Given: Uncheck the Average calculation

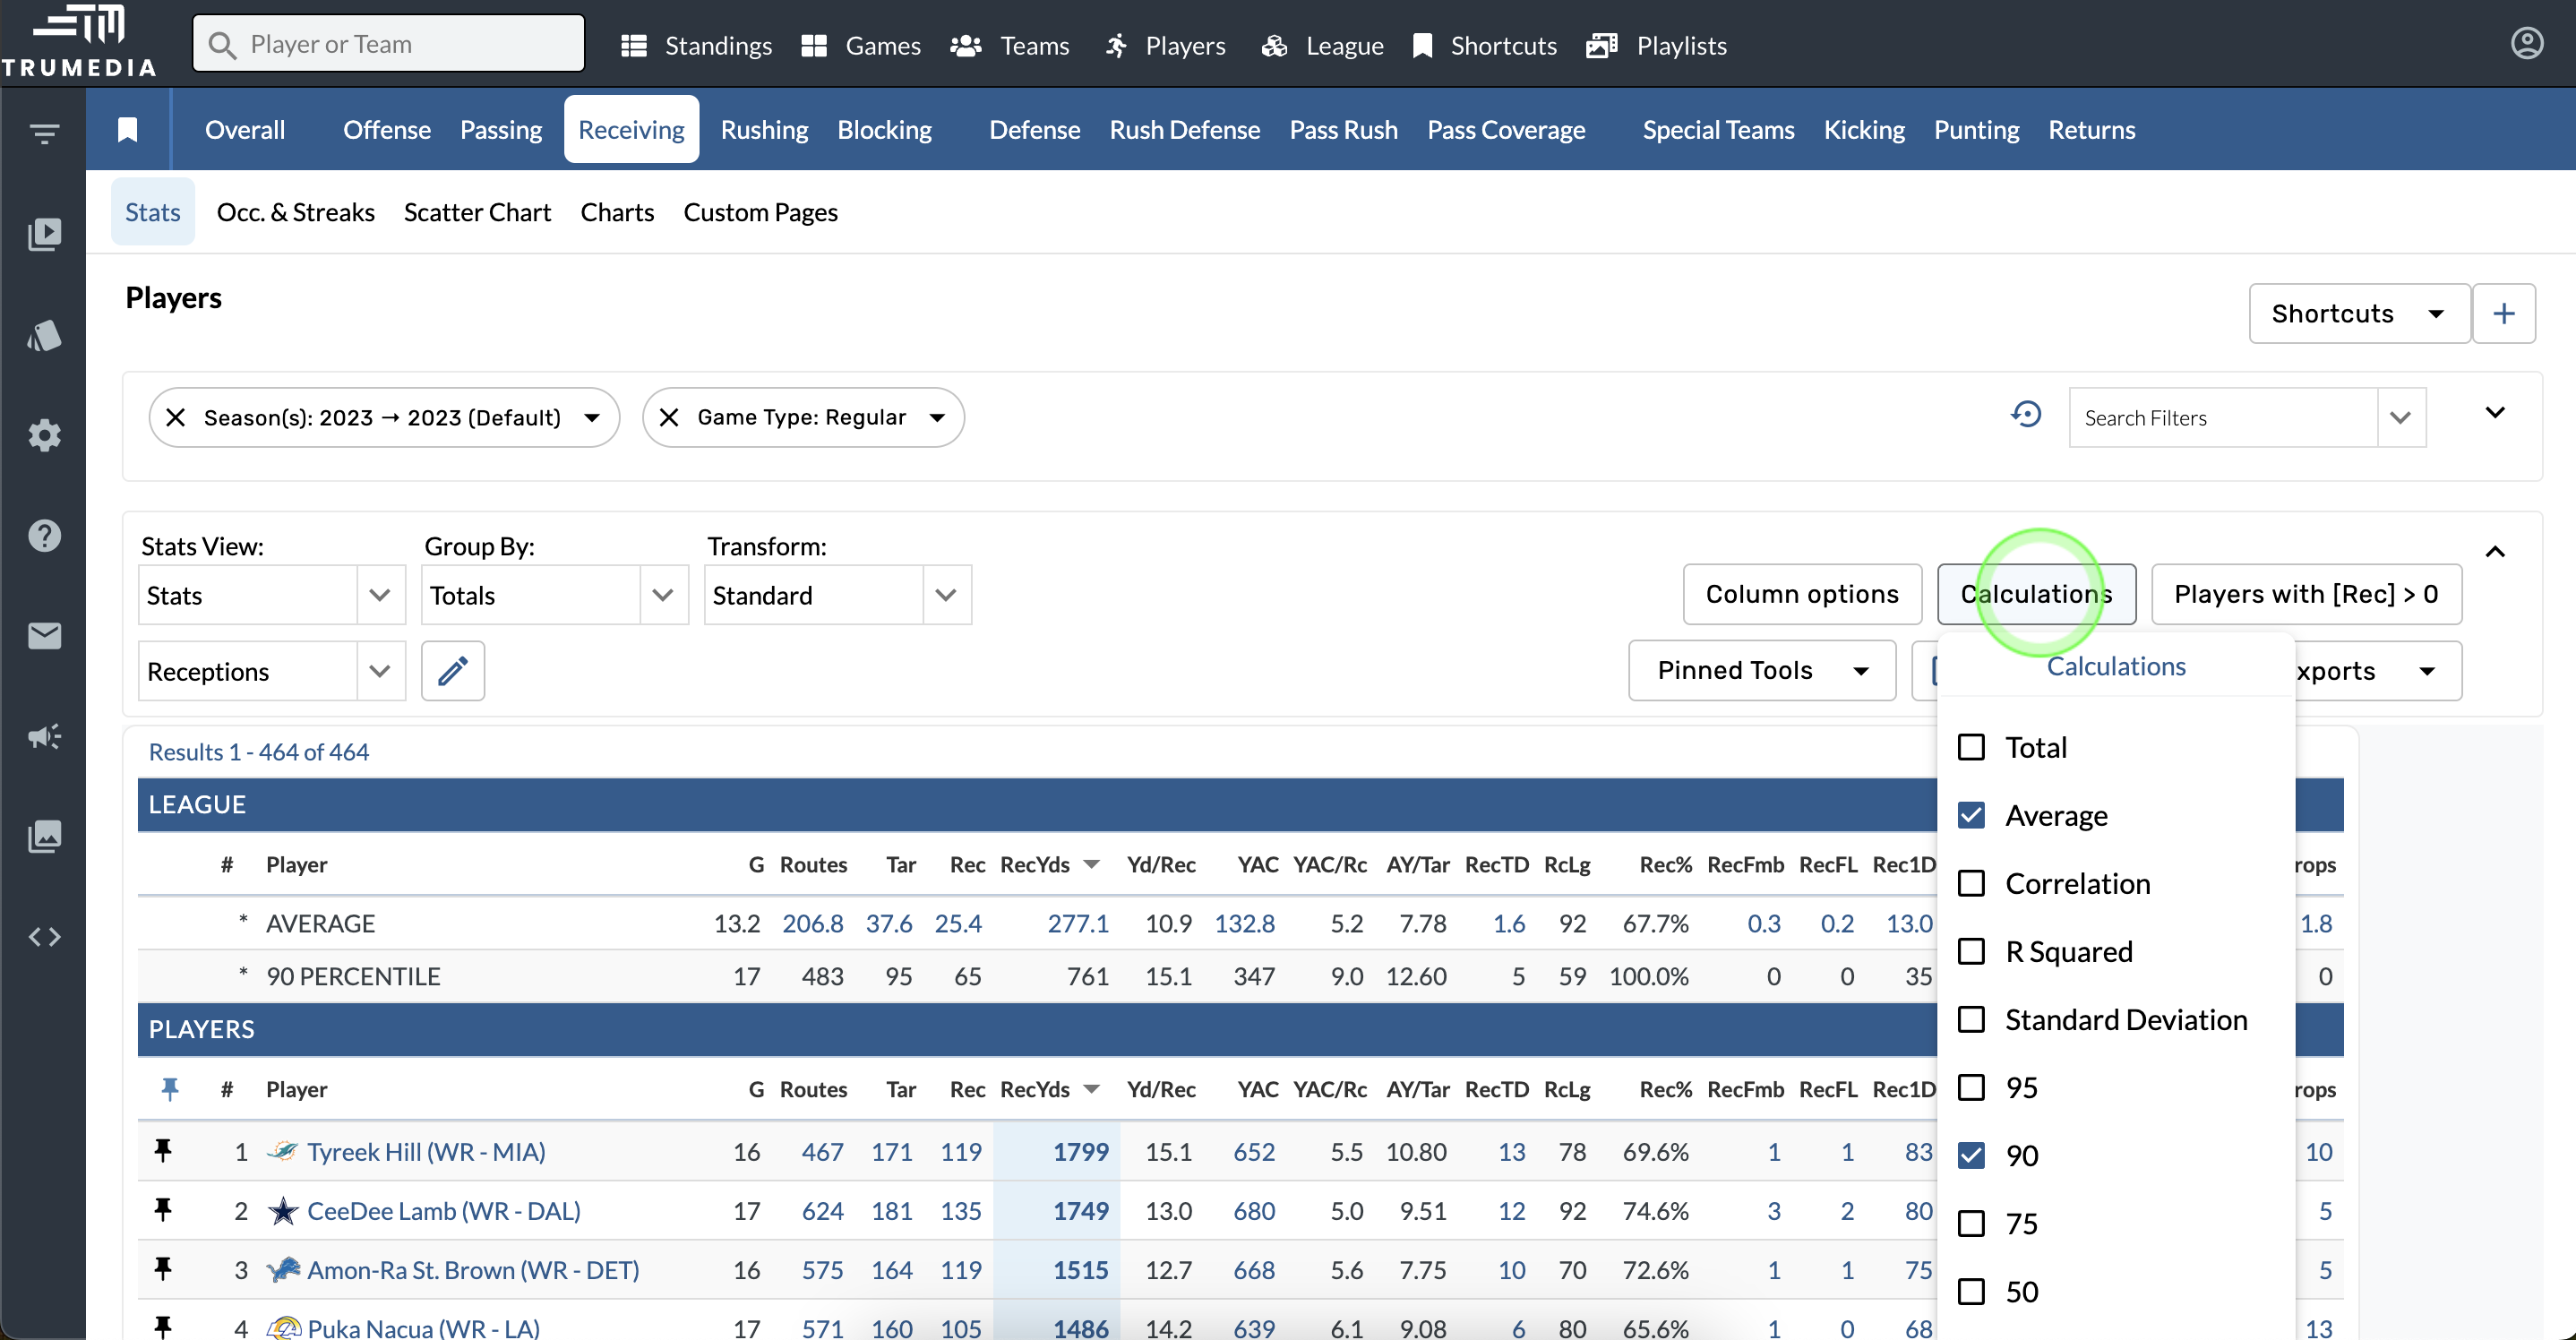Looking at the screenshot, I should tap(1971, 816).
